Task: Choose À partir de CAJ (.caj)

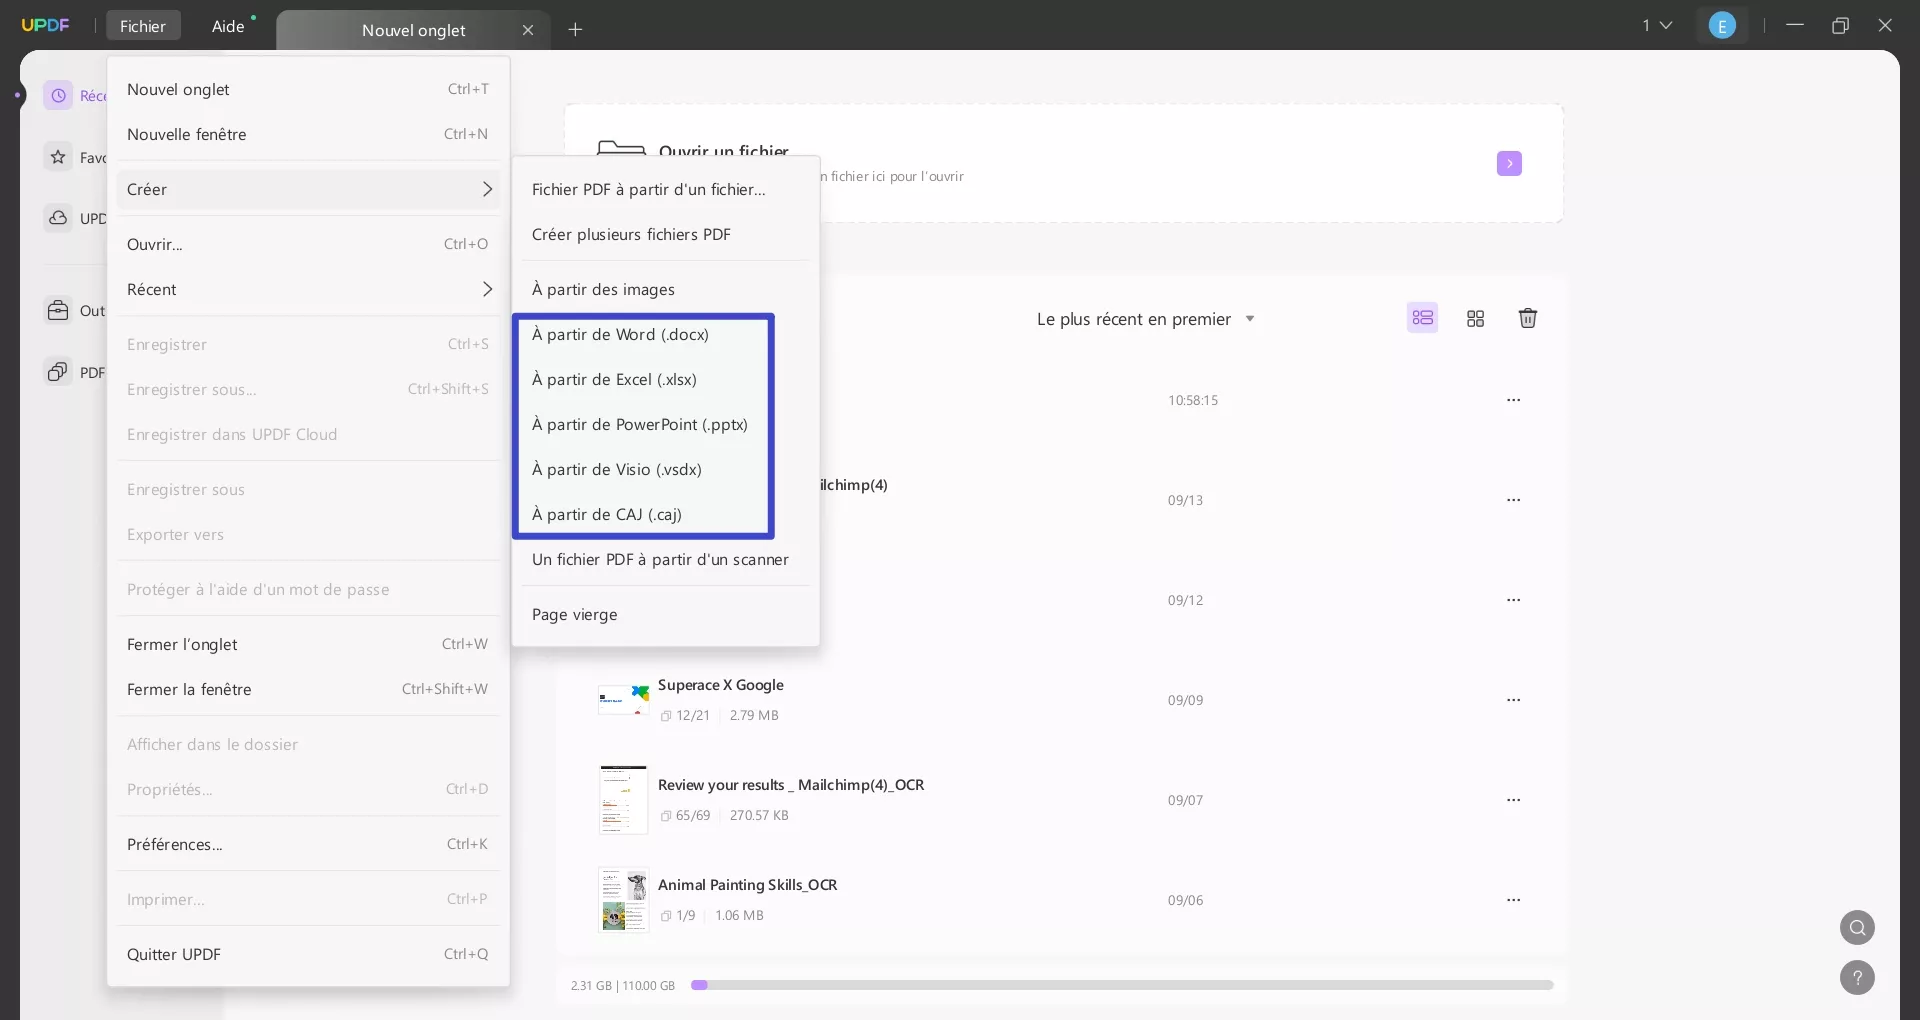Action: pos(665,514)
